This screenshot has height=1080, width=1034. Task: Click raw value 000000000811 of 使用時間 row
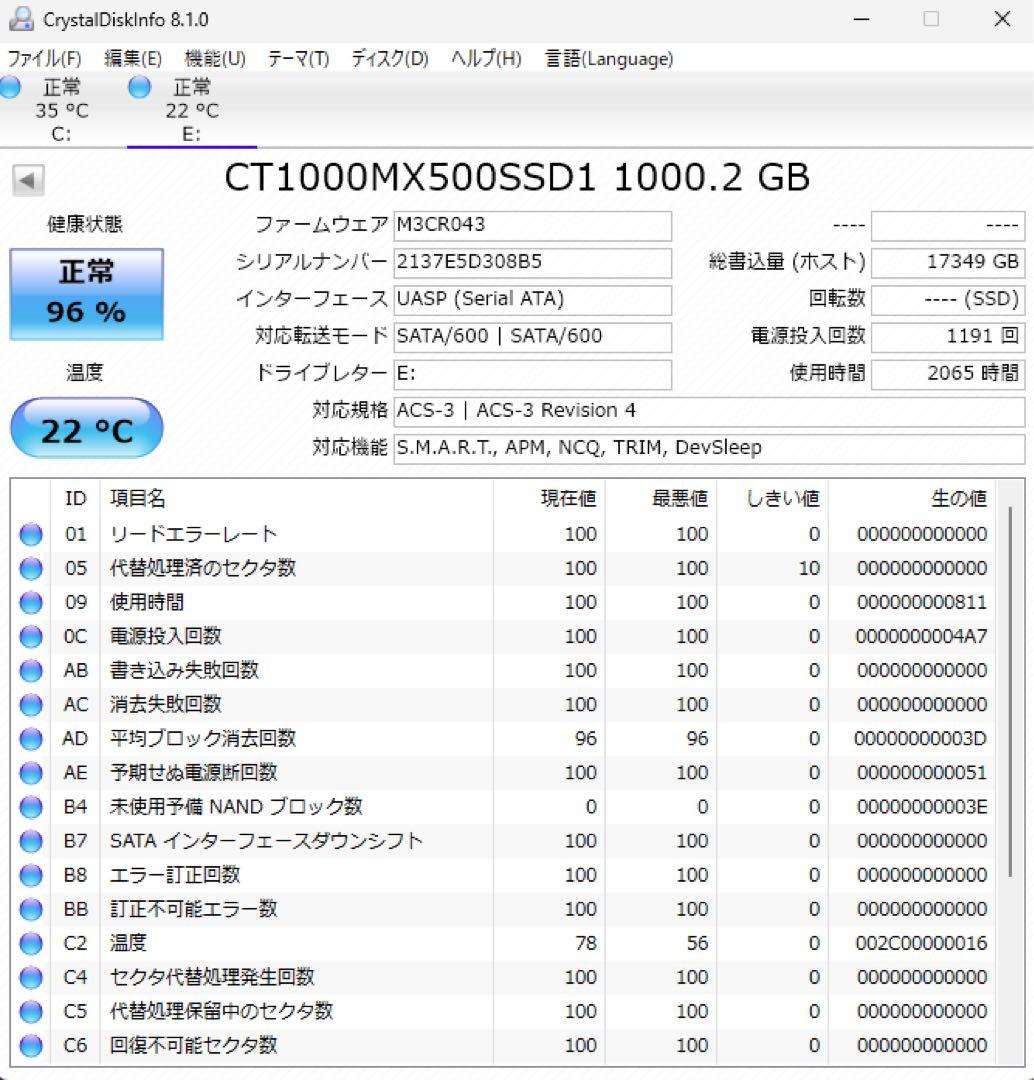coord(921,602)
